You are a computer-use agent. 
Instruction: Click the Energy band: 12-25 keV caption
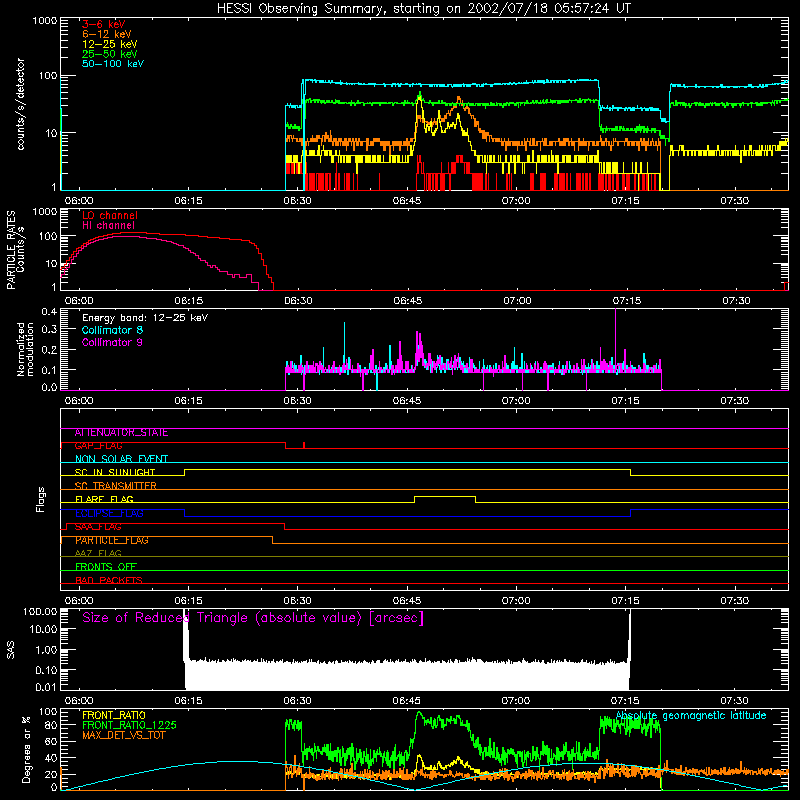[x=145, y=318]
